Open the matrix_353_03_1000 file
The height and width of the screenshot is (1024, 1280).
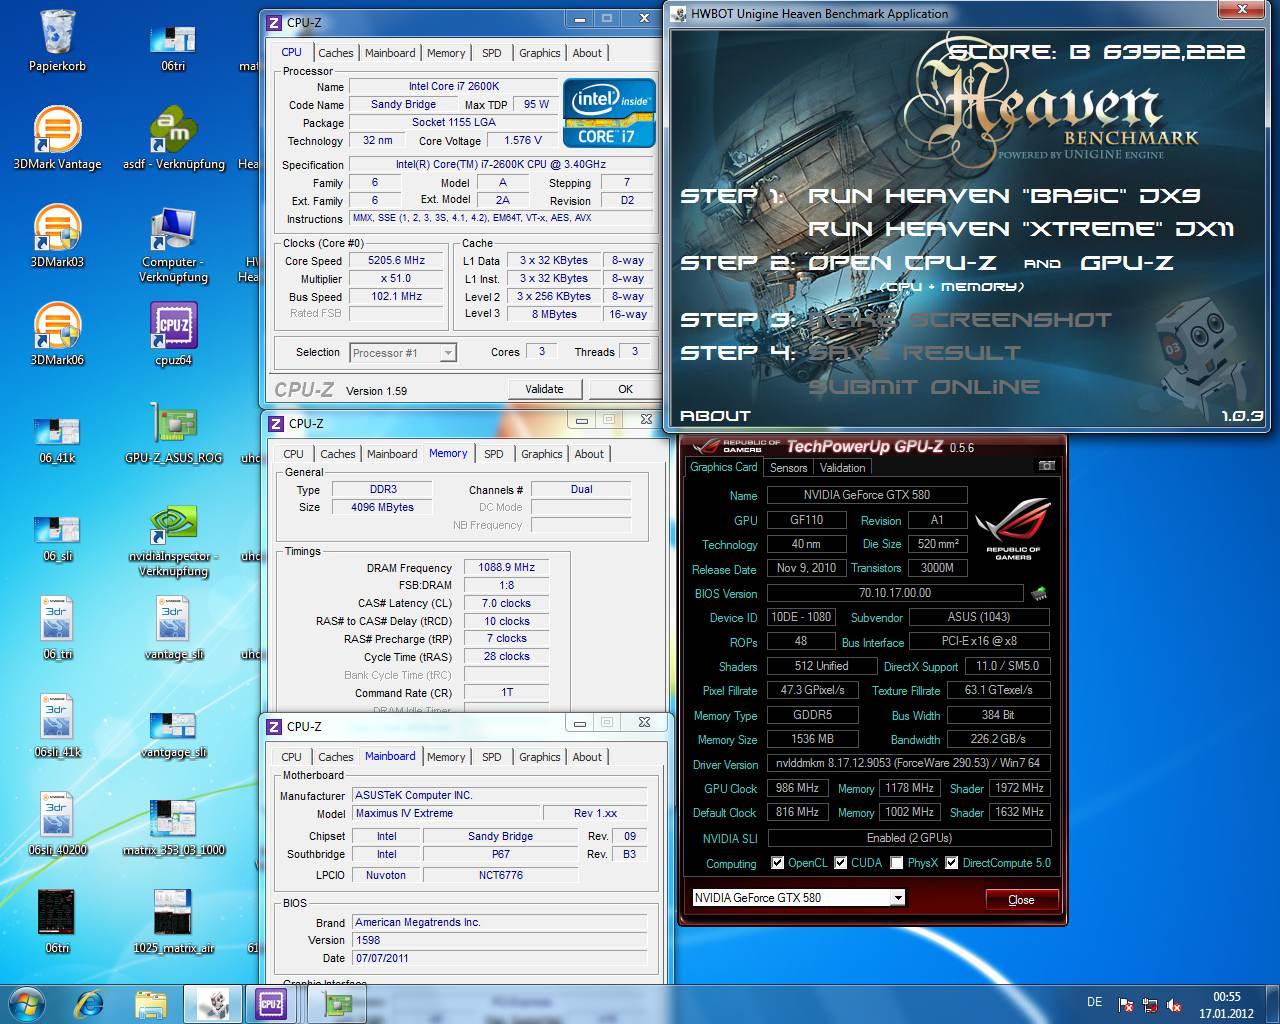pos(173,829)
